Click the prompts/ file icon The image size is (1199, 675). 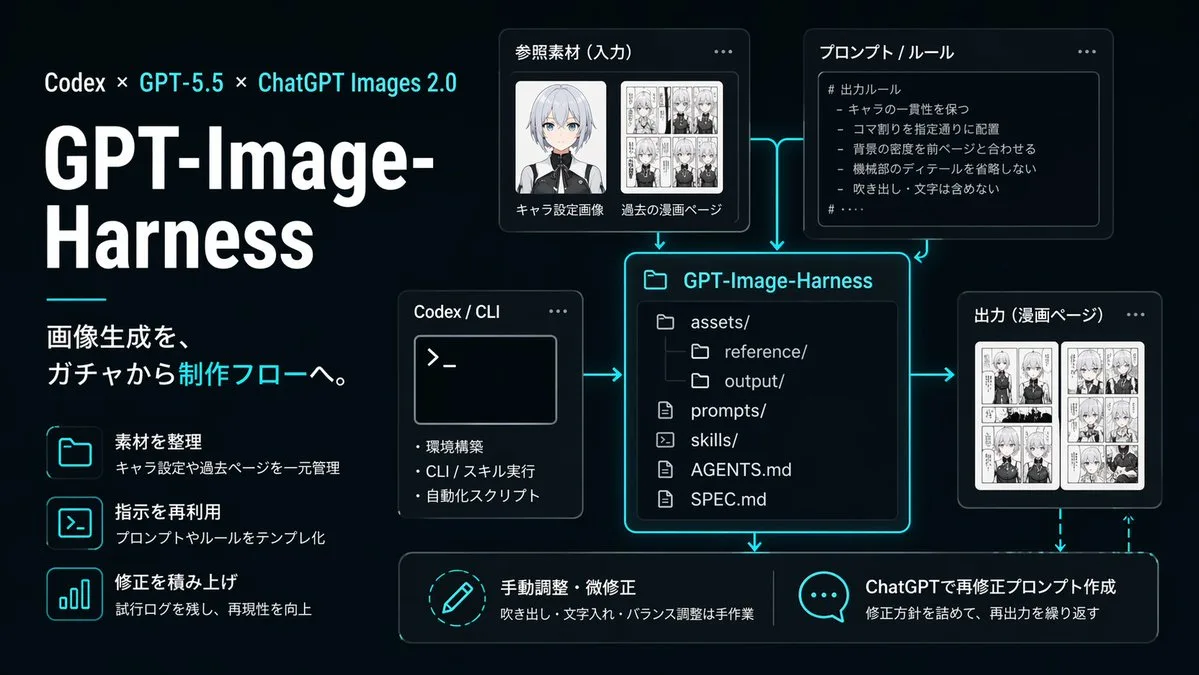pyautogui.click(x=665, y=411)
